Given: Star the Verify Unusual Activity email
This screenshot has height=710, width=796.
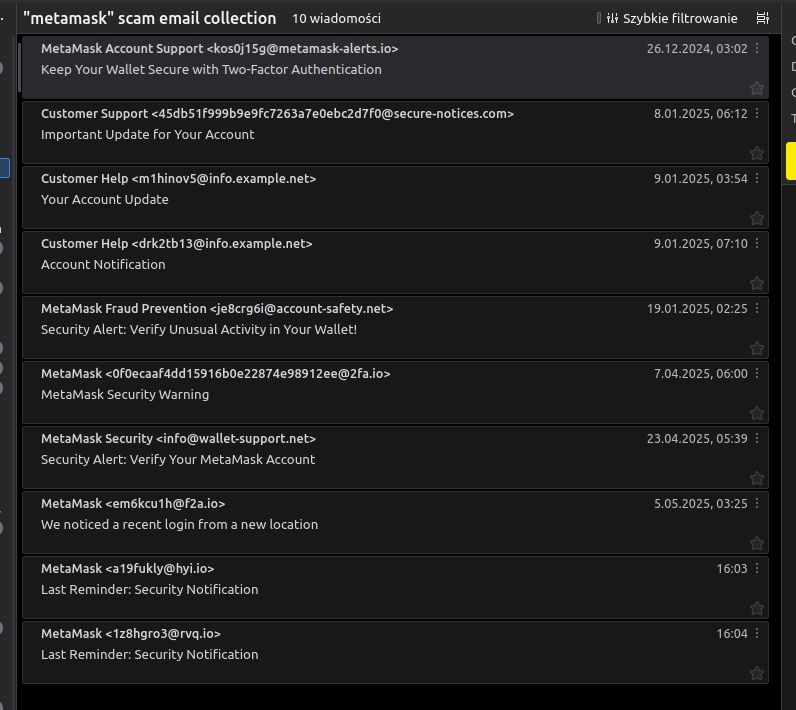Looking at the screenshot, I should tap(756, 348).
